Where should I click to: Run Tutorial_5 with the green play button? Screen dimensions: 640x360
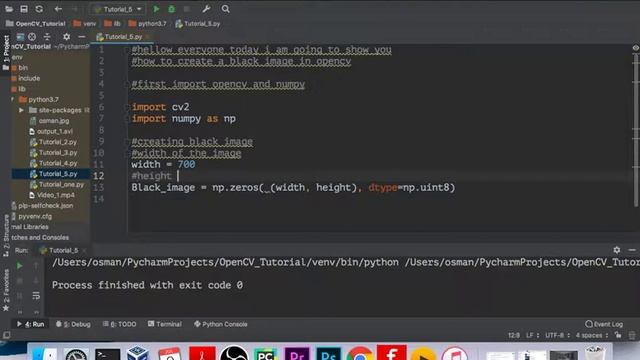coord(156,9)
